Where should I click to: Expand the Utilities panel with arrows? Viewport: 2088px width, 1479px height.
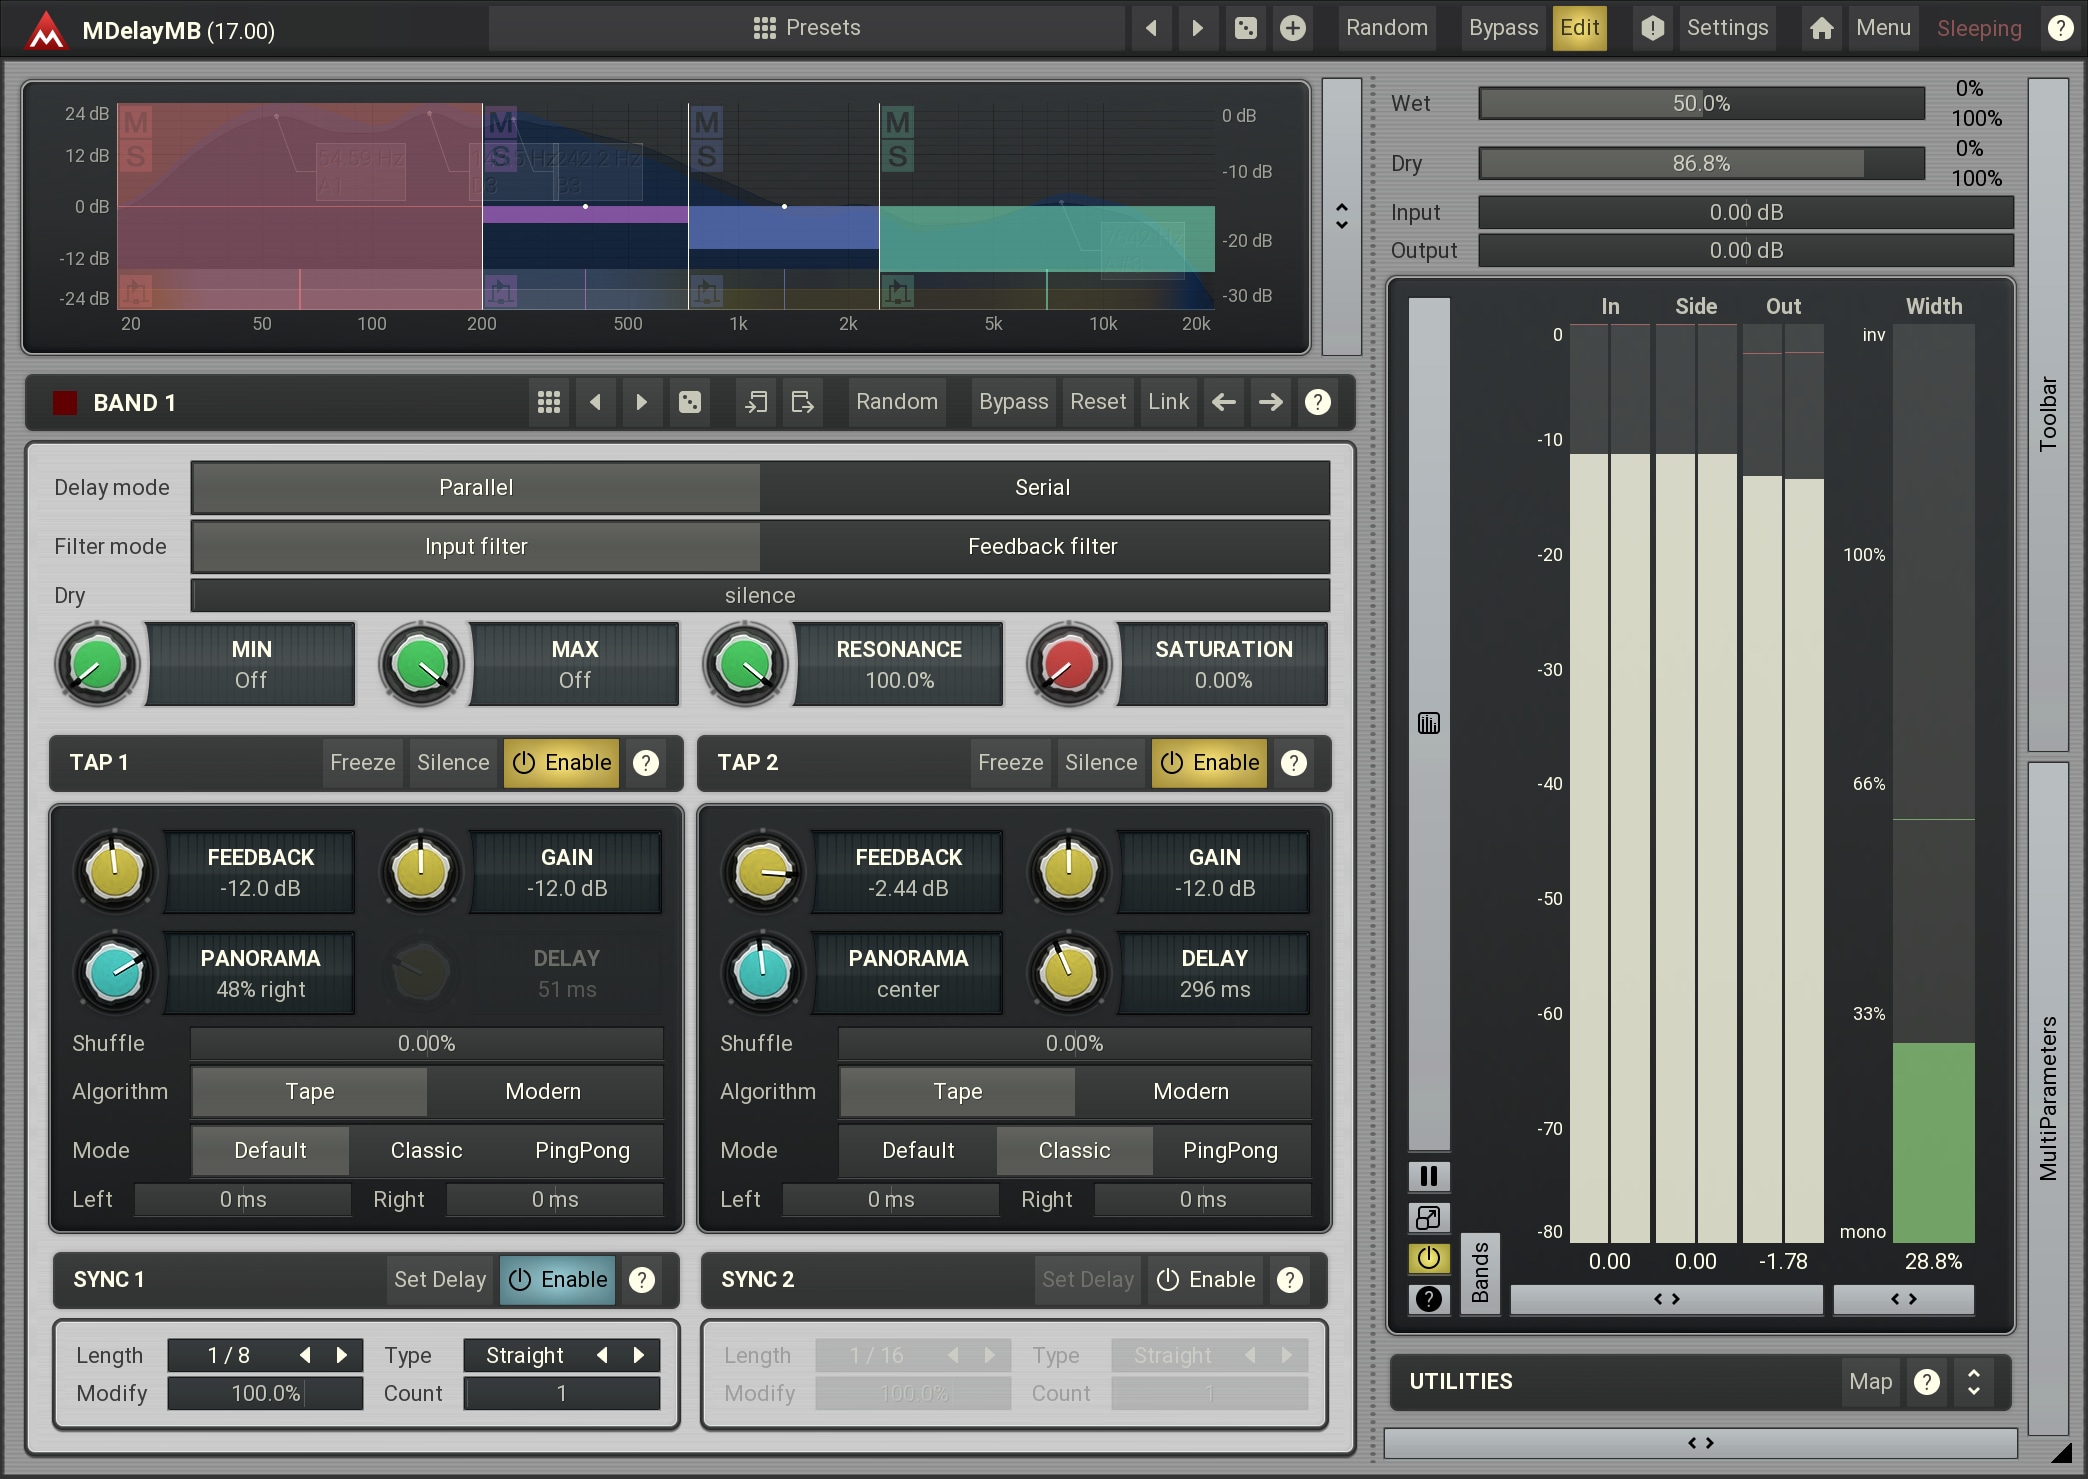[x=1973, y=1382]
